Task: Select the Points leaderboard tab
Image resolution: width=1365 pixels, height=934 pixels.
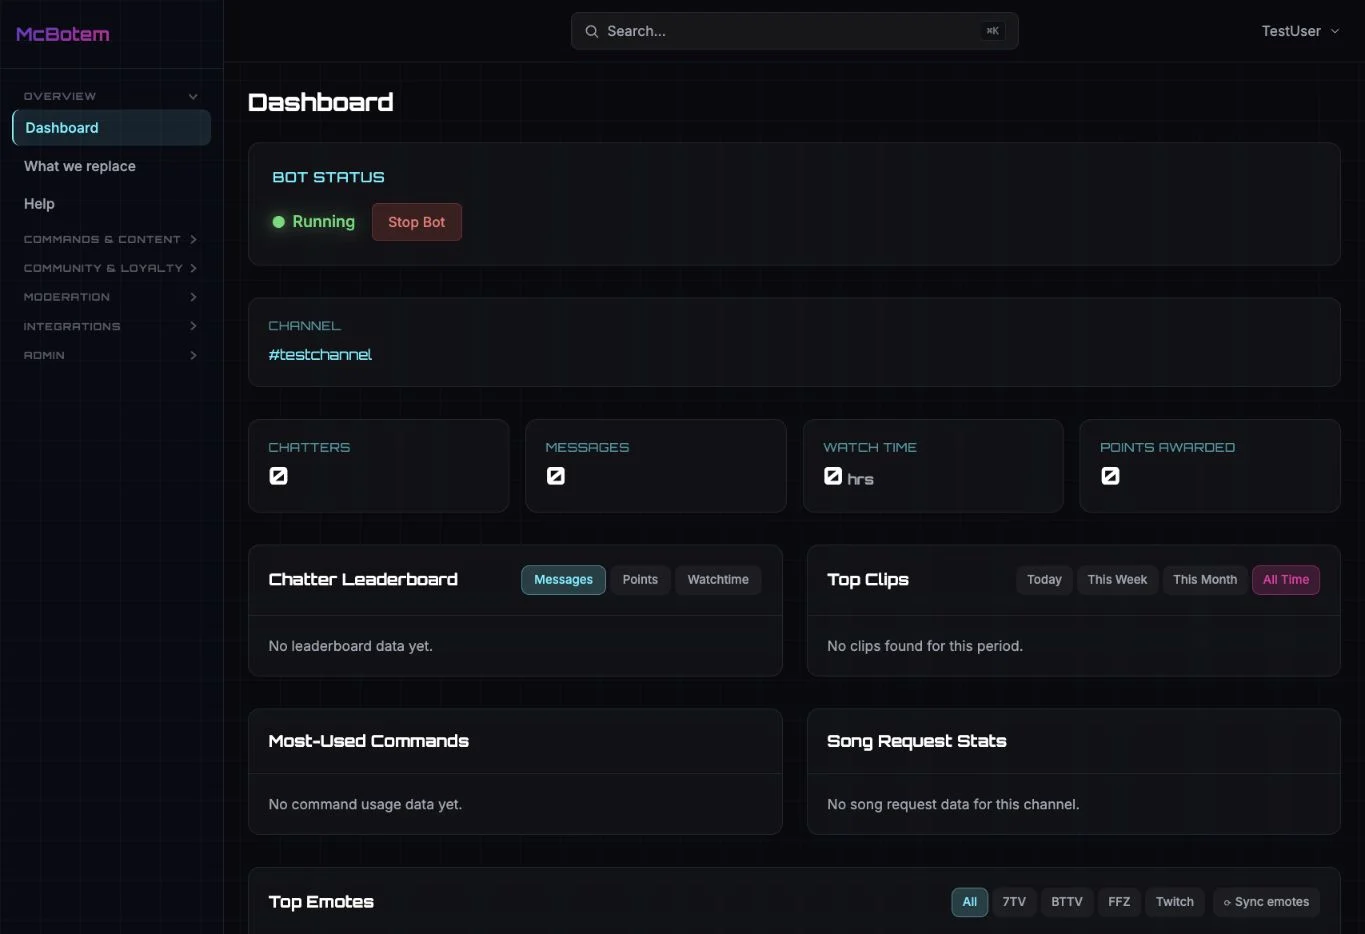Action: (640, 580)
